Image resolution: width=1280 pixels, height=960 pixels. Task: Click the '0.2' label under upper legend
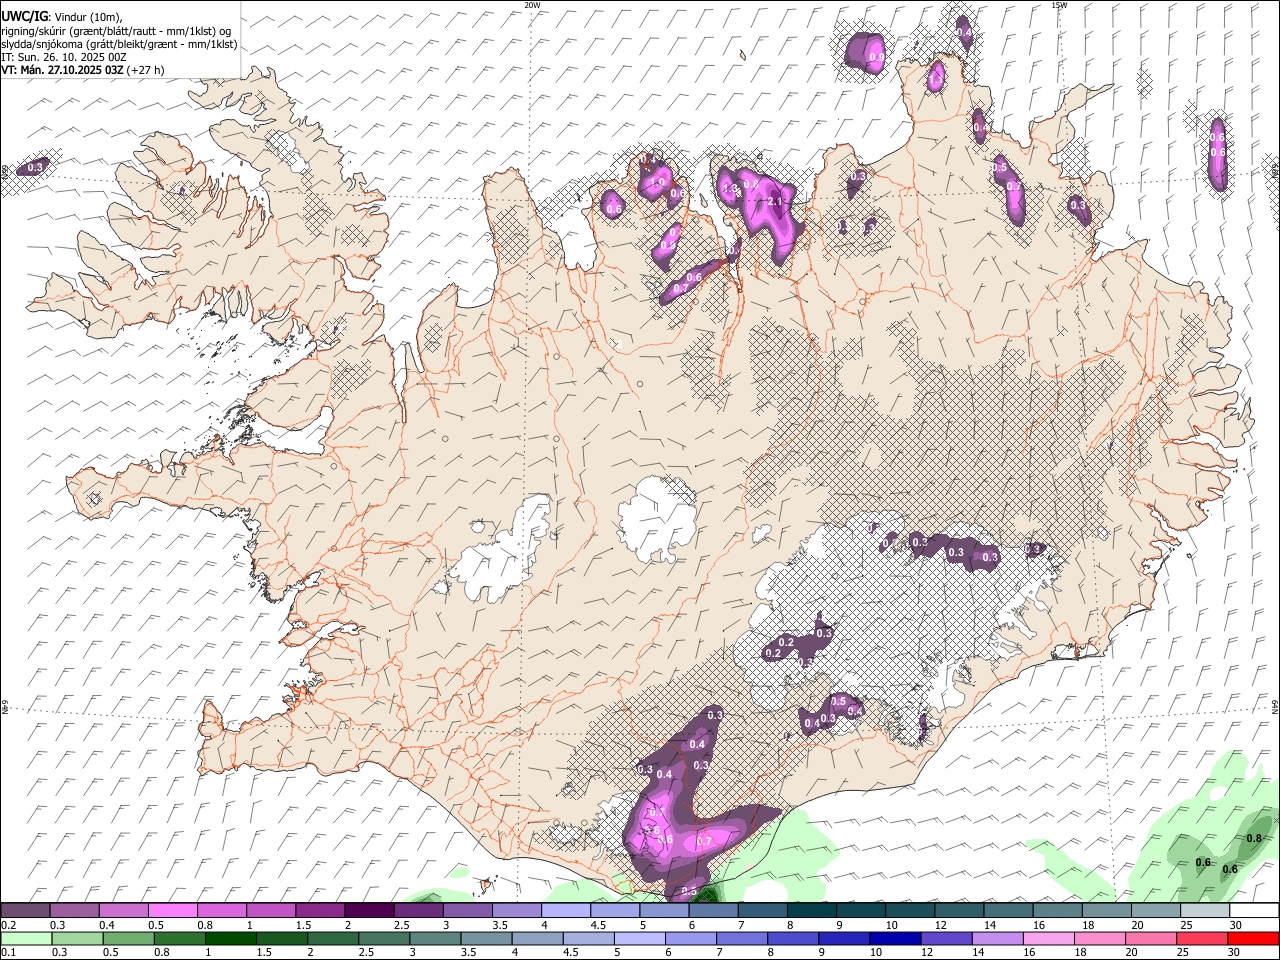(9, 925)
